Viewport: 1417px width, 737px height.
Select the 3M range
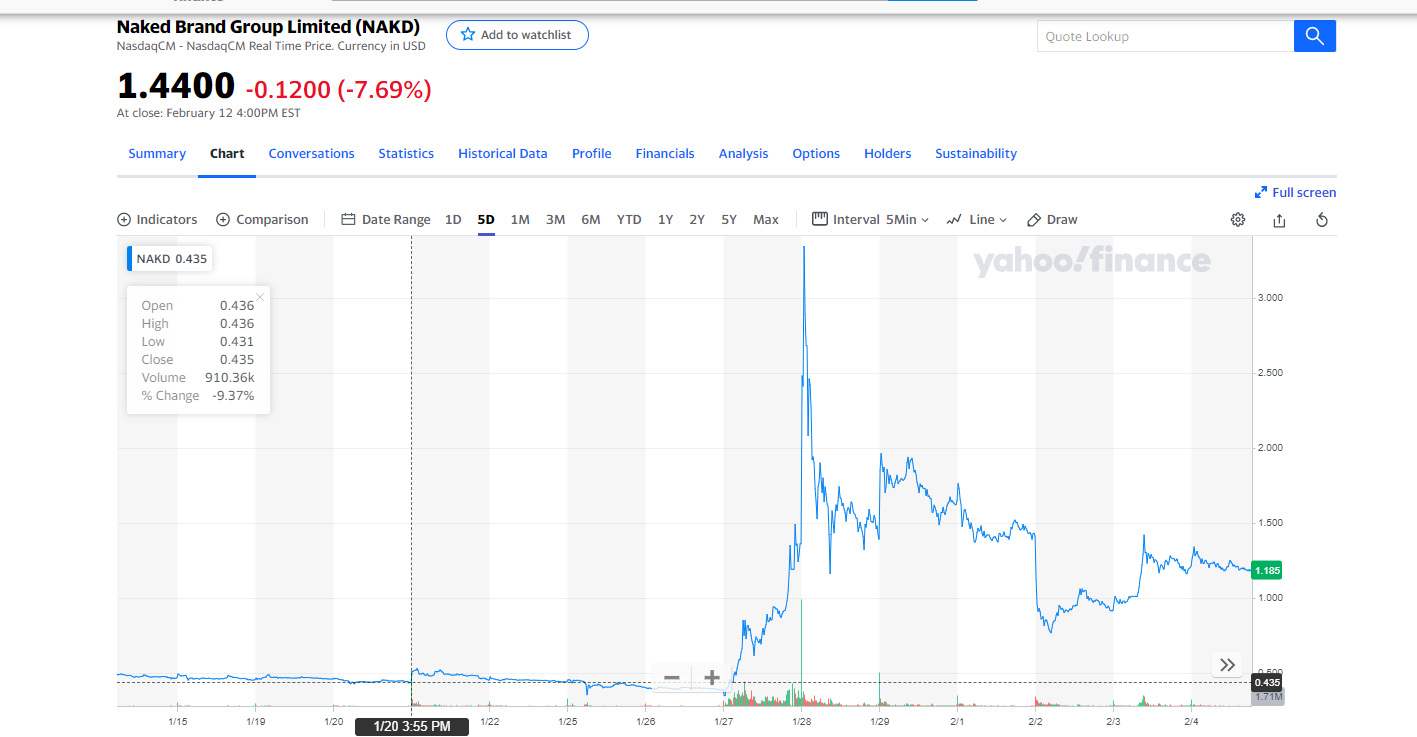(556, 220)
